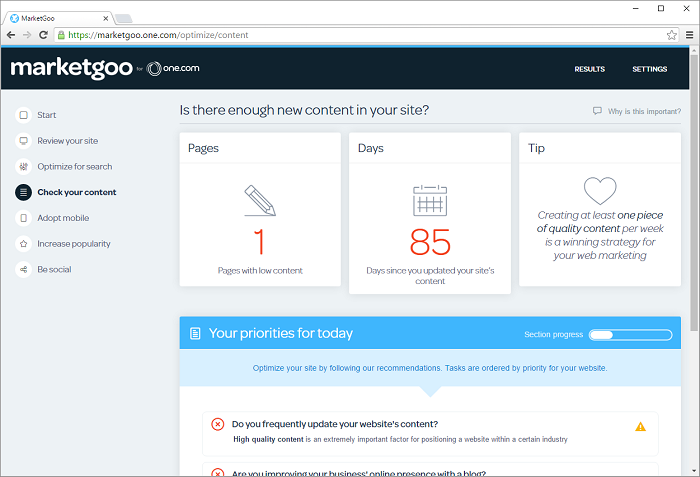
Task: Click the Increase popularity star icon
Action: [24, 244]
